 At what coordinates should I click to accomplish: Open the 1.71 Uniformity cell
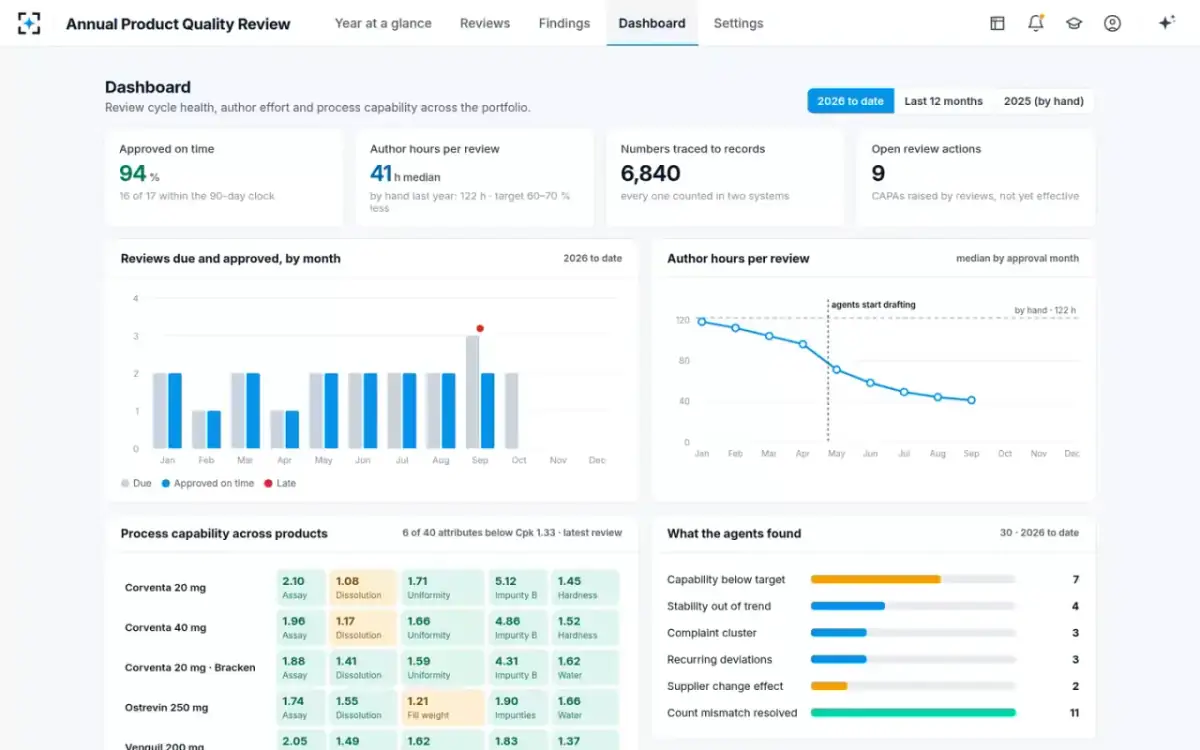coord(443,587)
